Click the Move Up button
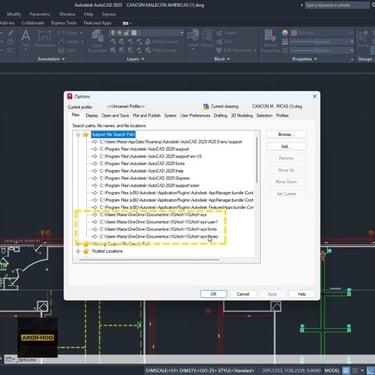Viewport: 375px width, 375px height. pos(286,170)
